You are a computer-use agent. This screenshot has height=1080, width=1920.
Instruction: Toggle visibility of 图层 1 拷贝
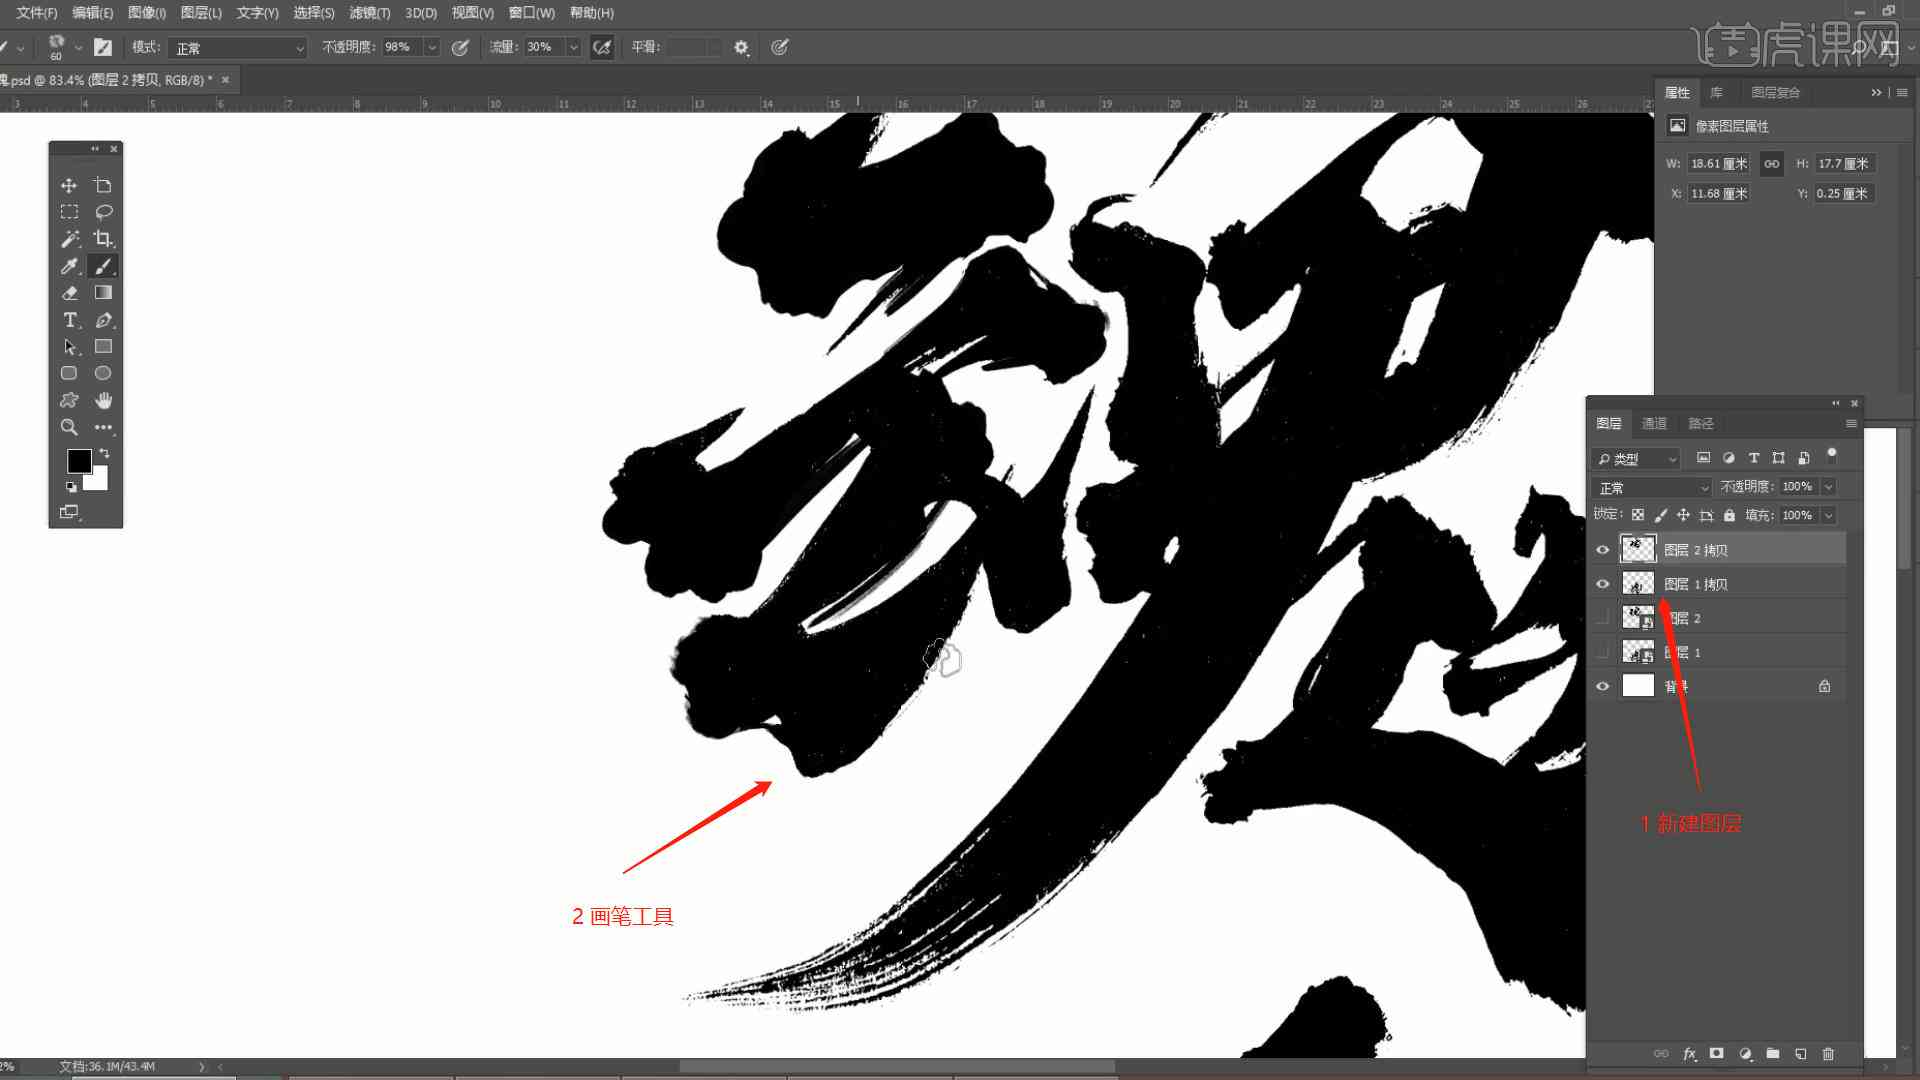[x=1602, y=584]
